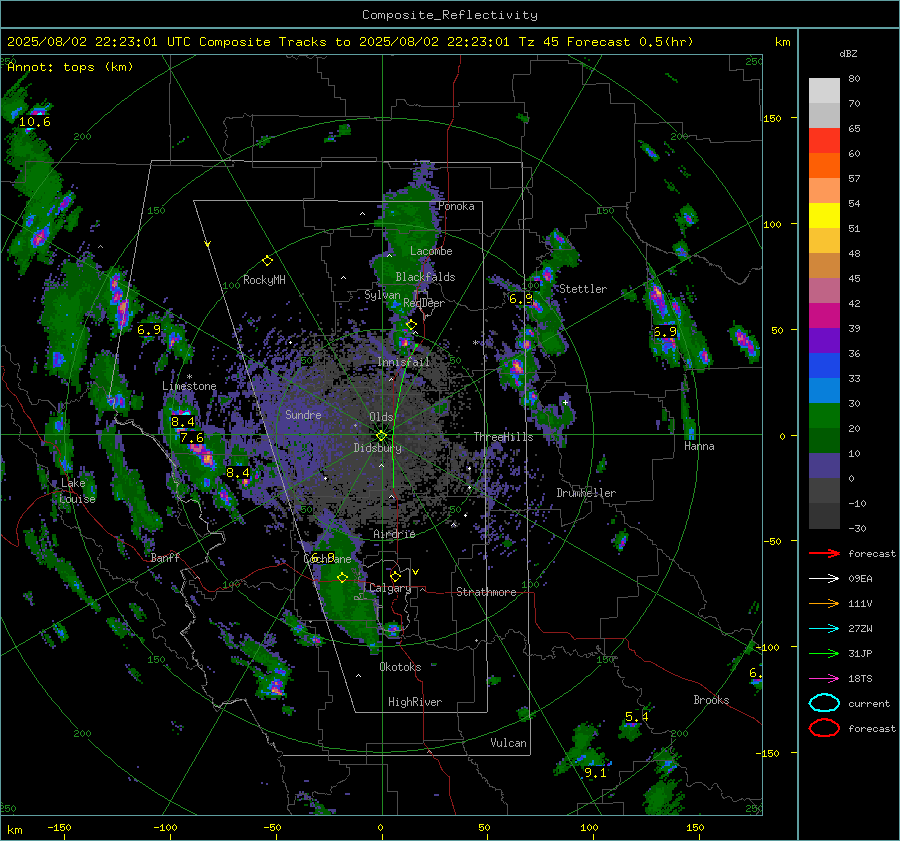900x841 pixels.
Task: Click the Ponoka city label
Action: [x=456, y=206]
